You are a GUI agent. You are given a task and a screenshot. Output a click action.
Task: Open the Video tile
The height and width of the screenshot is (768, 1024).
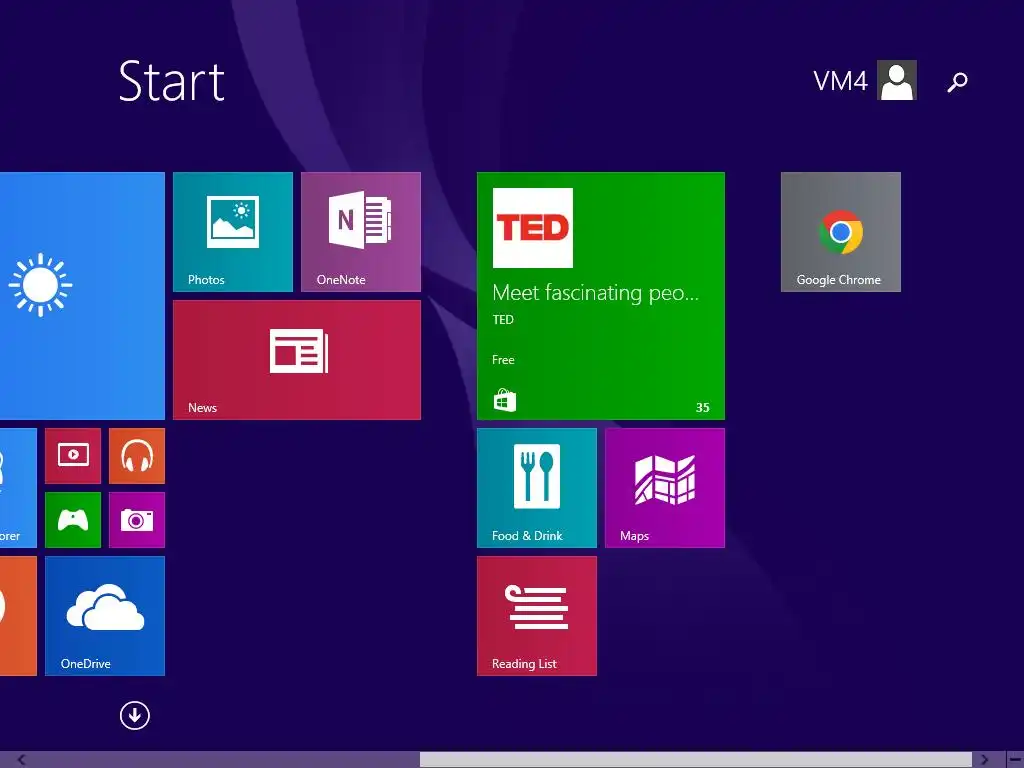[73, 456]
